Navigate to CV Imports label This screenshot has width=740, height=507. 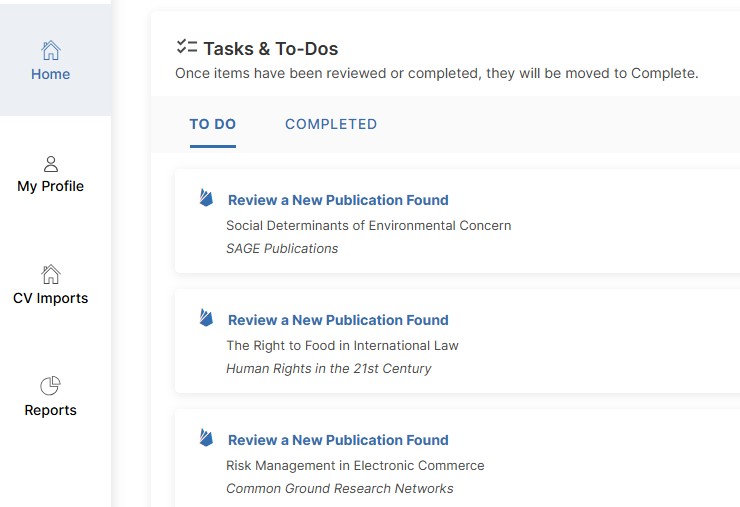point(50,298)
